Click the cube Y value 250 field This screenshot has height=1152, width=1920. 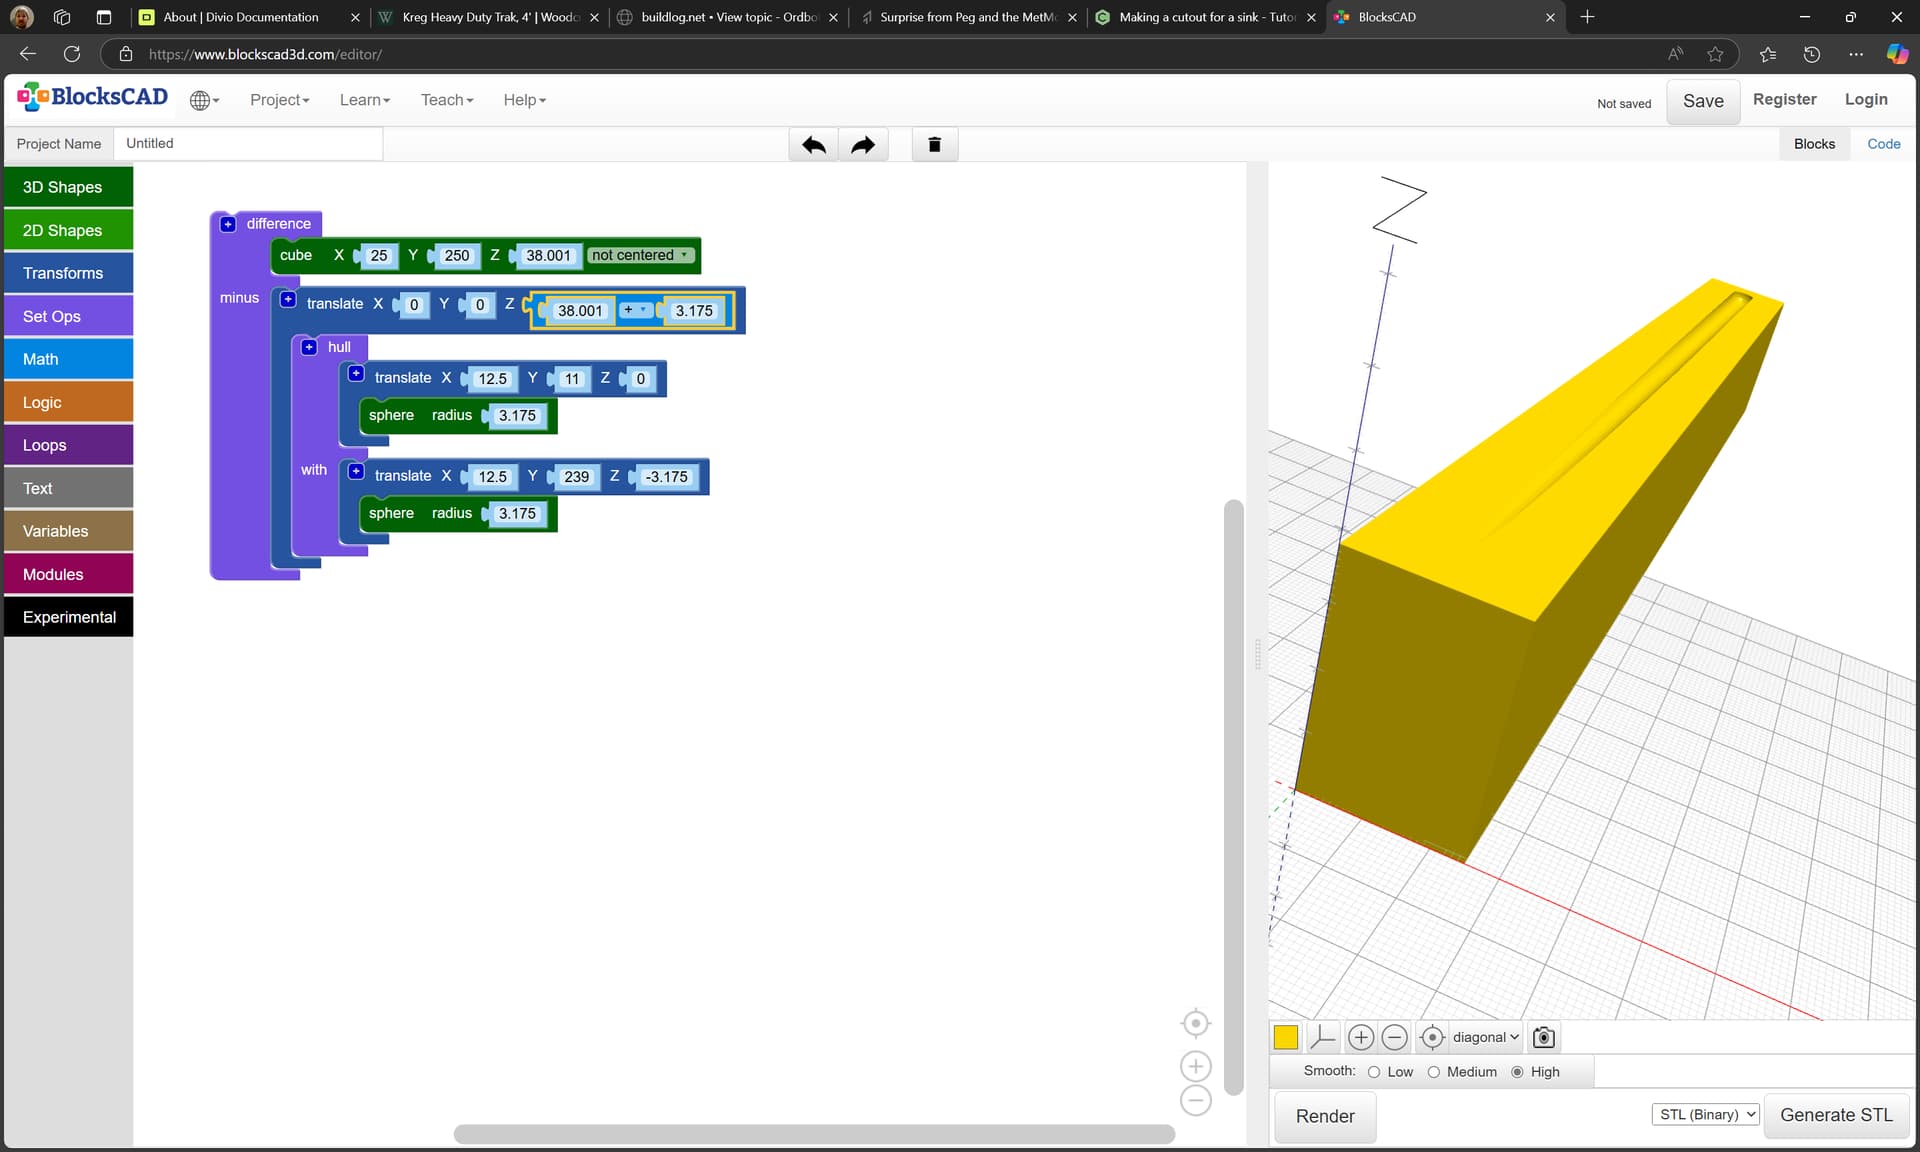[456, 255]
